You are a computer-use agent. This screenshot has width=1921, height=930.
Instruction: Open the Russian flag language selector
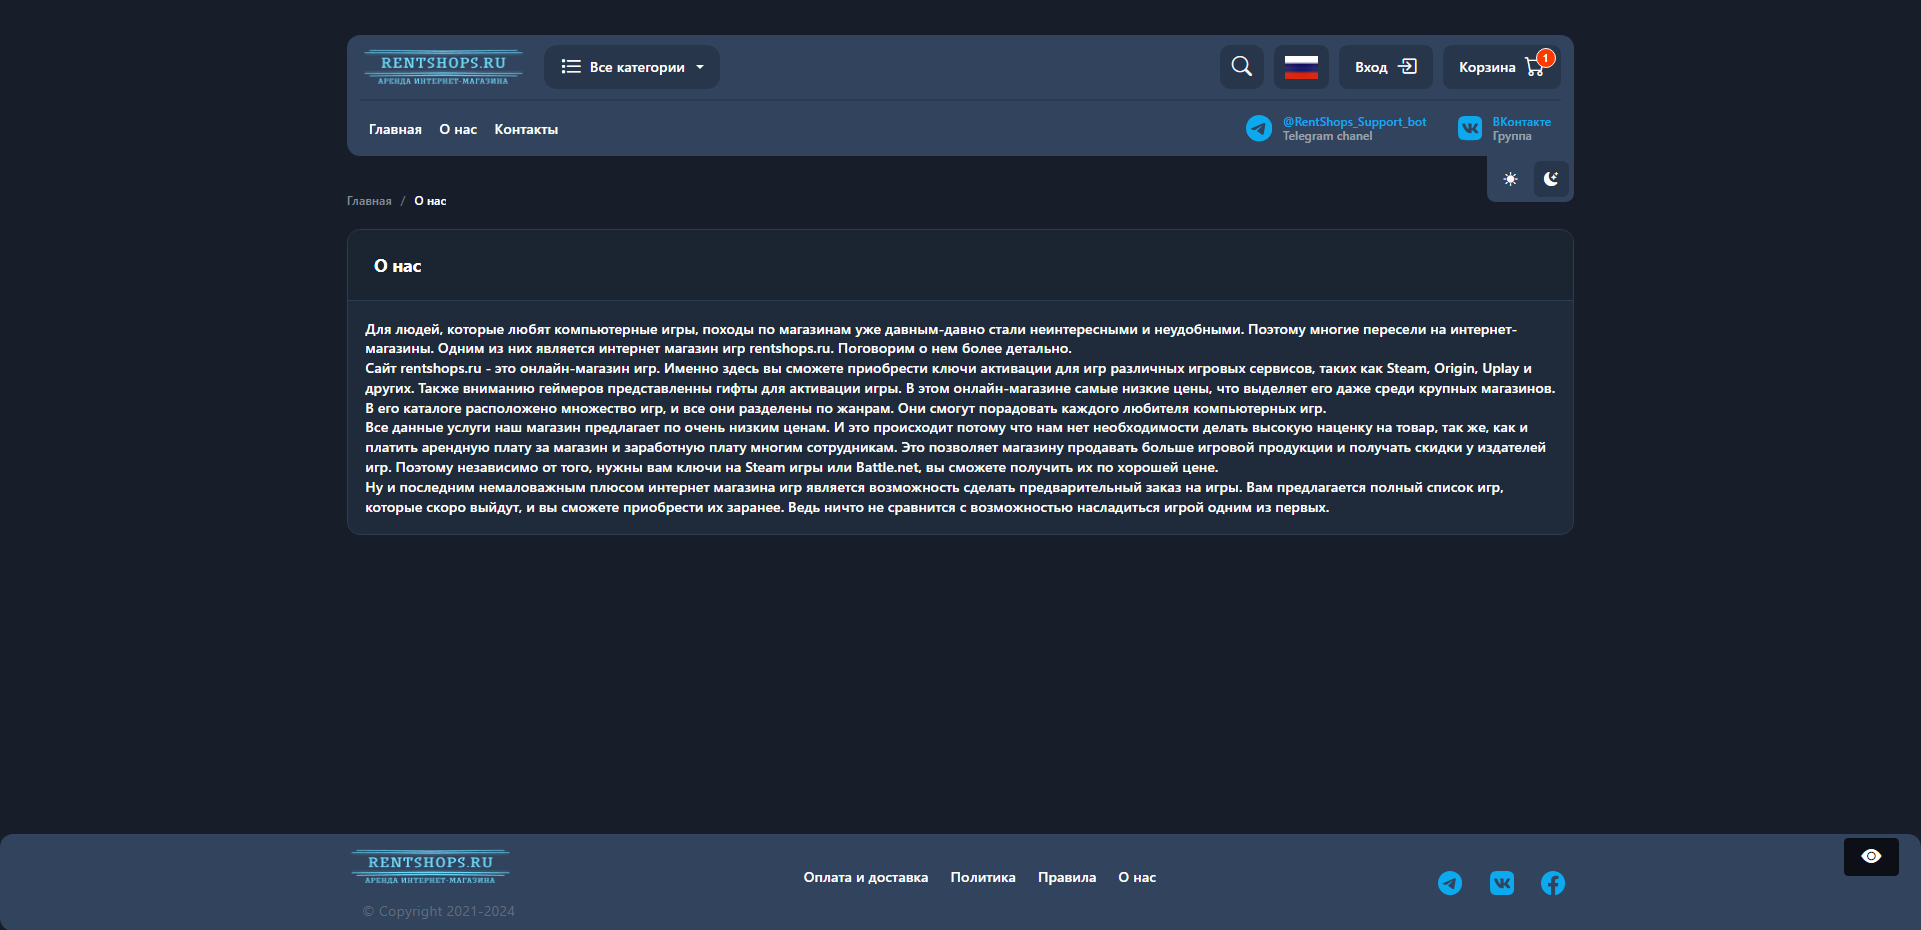[x=1301, y=67]
